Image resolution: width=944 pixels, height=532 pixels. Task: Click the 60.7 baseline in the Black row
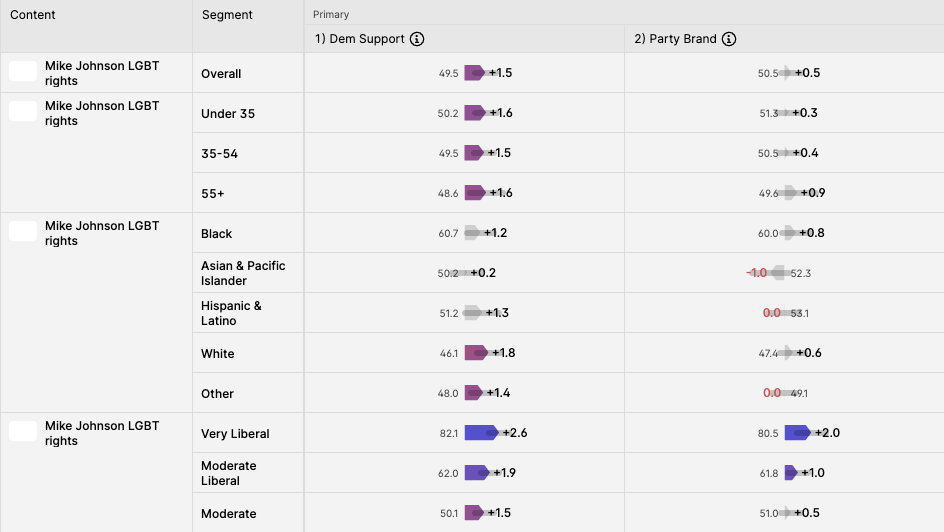pyautogui.click(x=448, y=234)
